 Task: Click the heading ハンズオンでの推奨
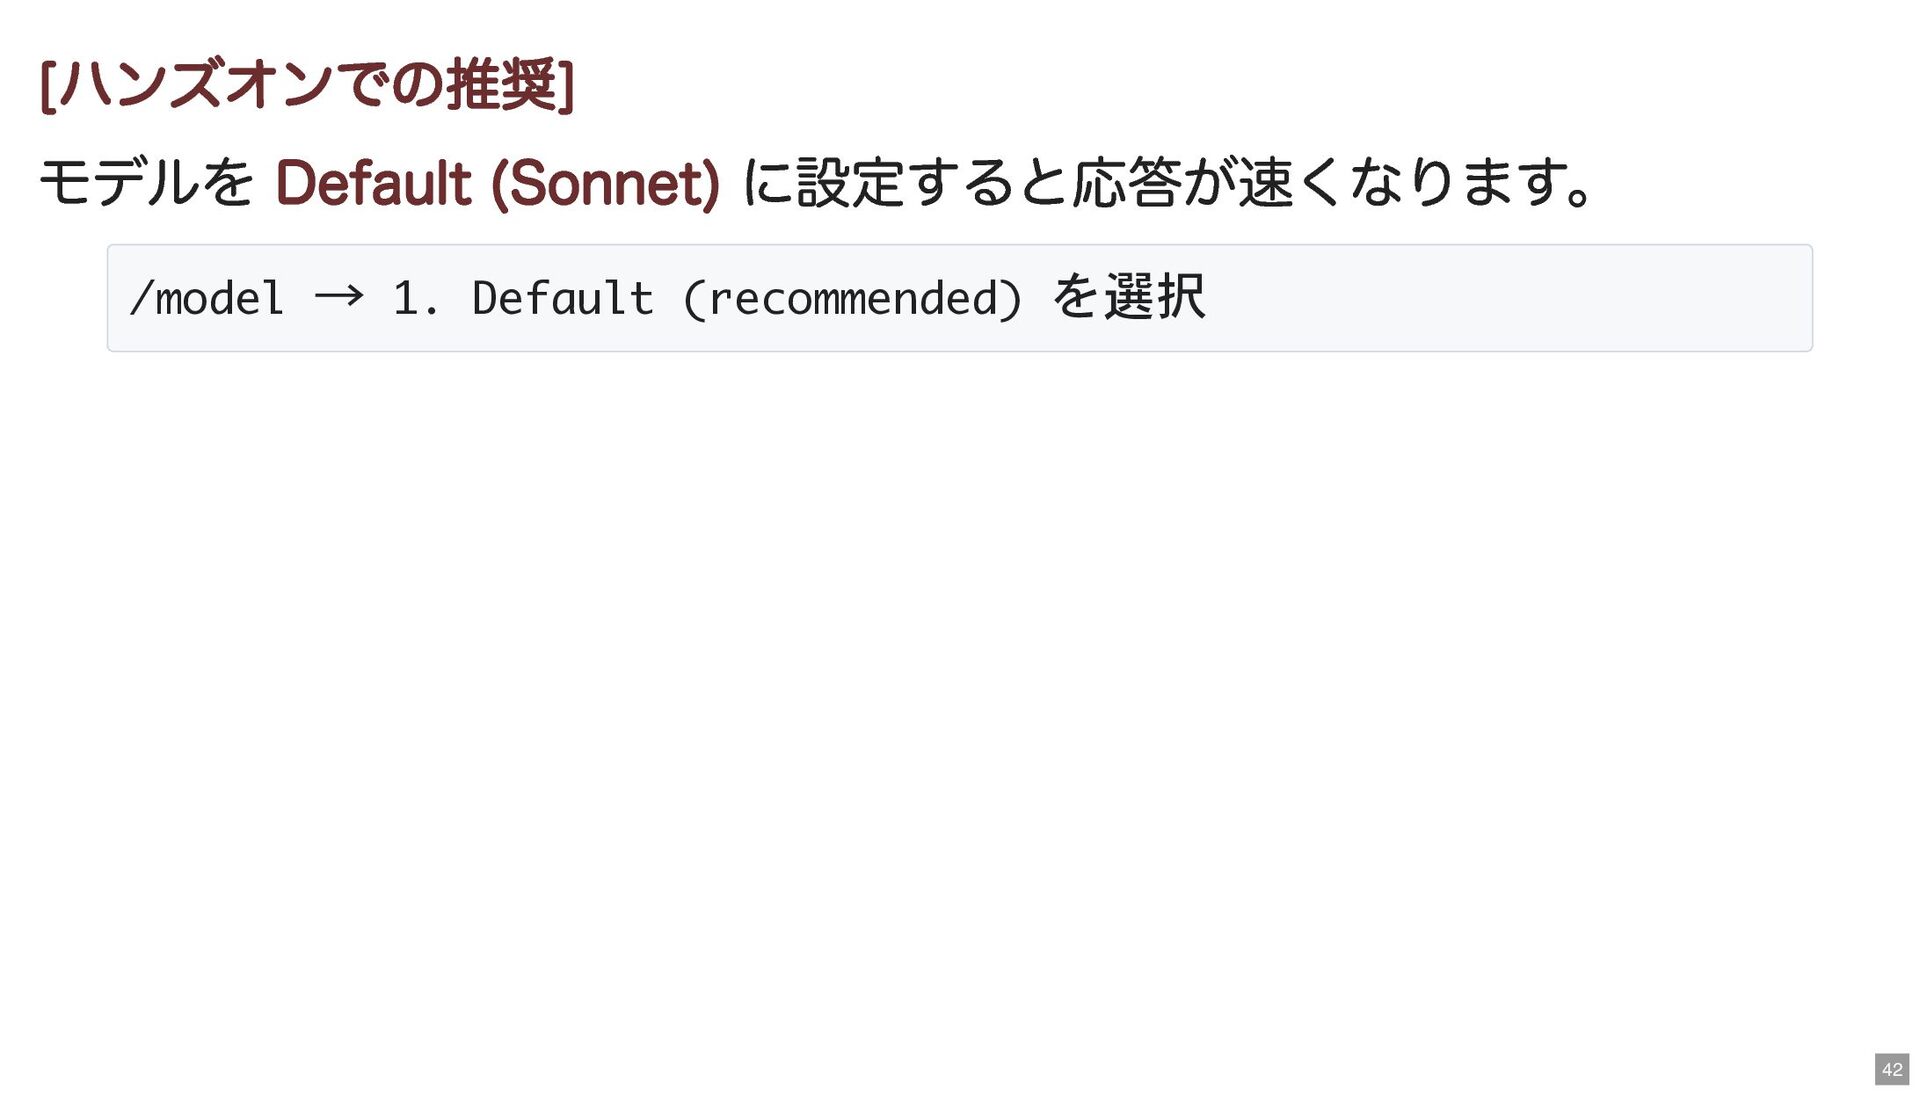[x=306, y=85]
